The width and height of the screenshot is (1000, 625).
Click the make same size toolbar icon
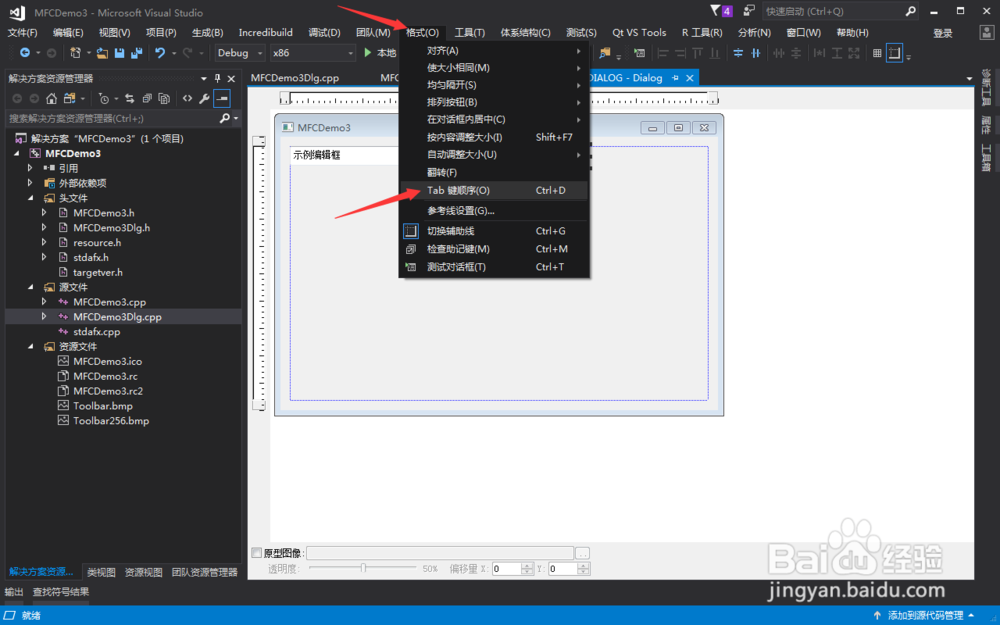[x=854, y=53]
